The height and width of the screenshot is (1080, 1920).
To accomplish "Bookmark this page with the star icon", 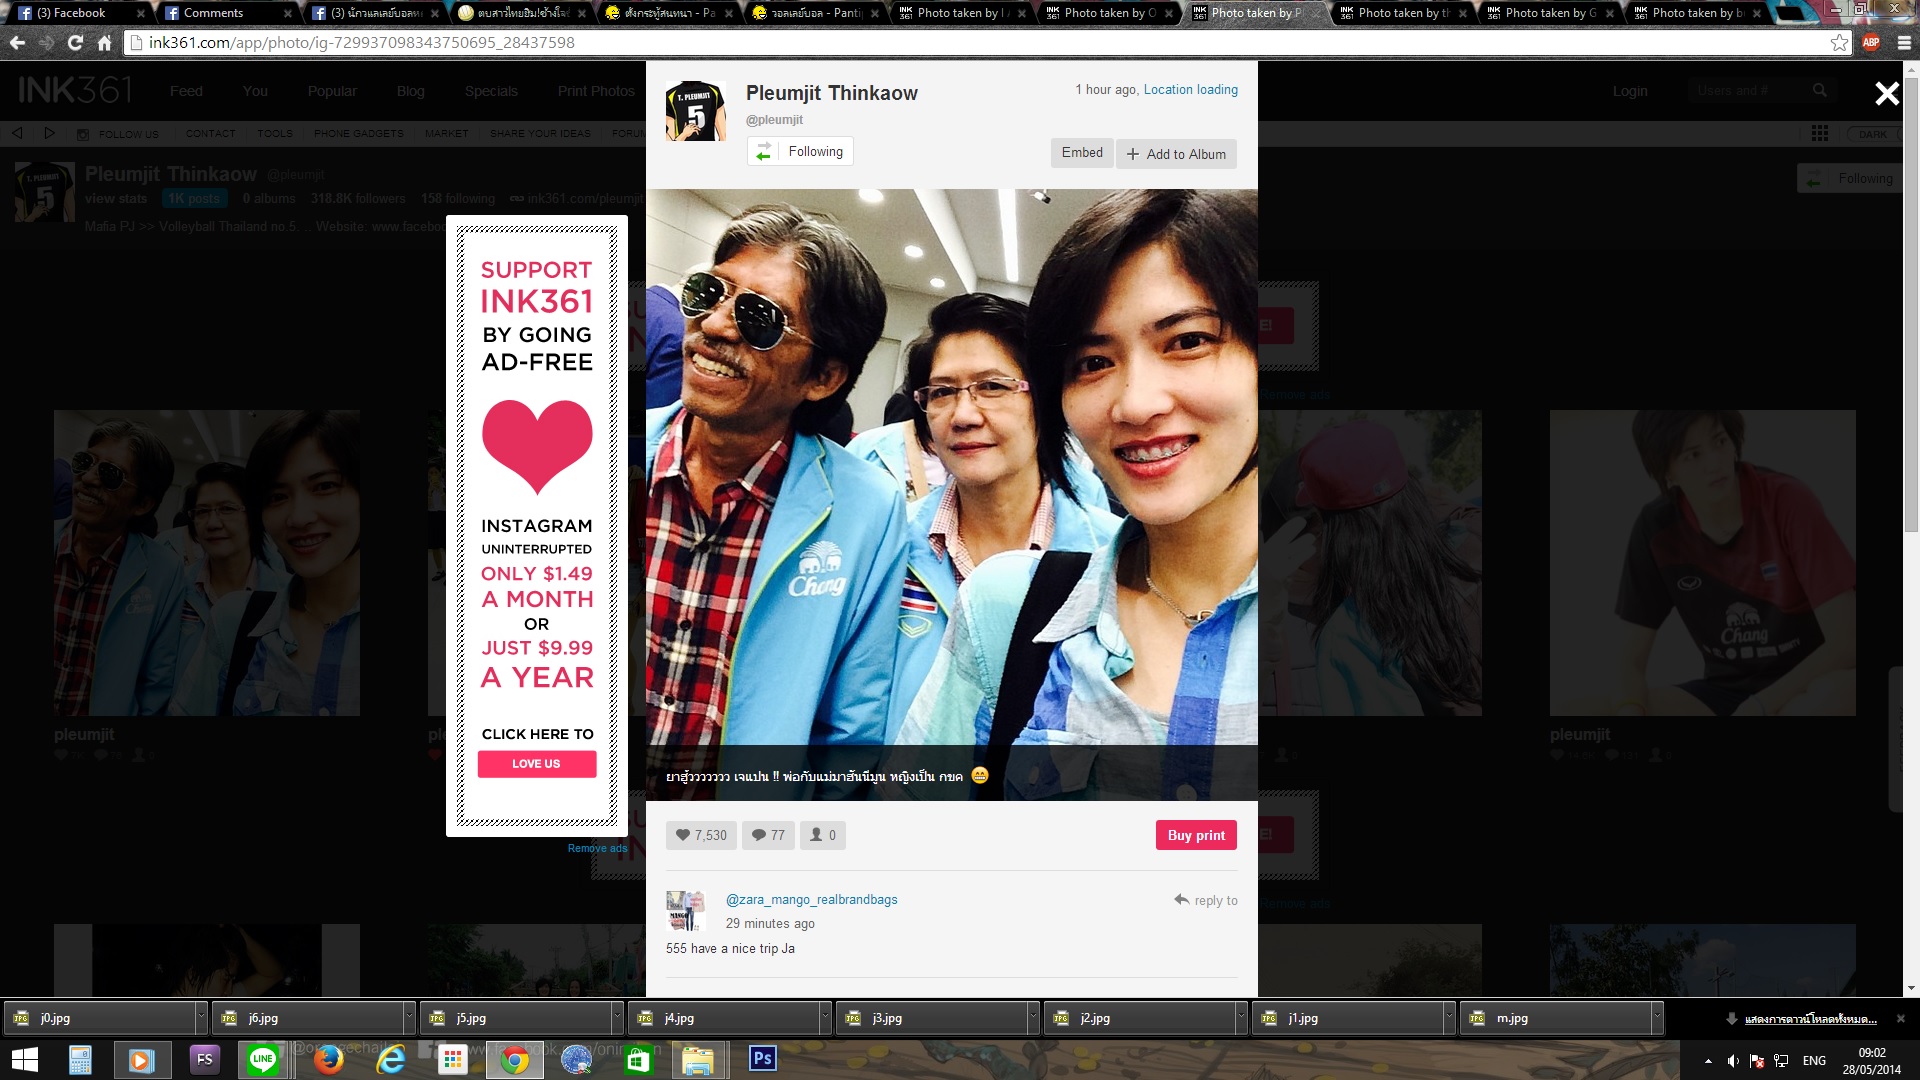I will coord(1839,43).
